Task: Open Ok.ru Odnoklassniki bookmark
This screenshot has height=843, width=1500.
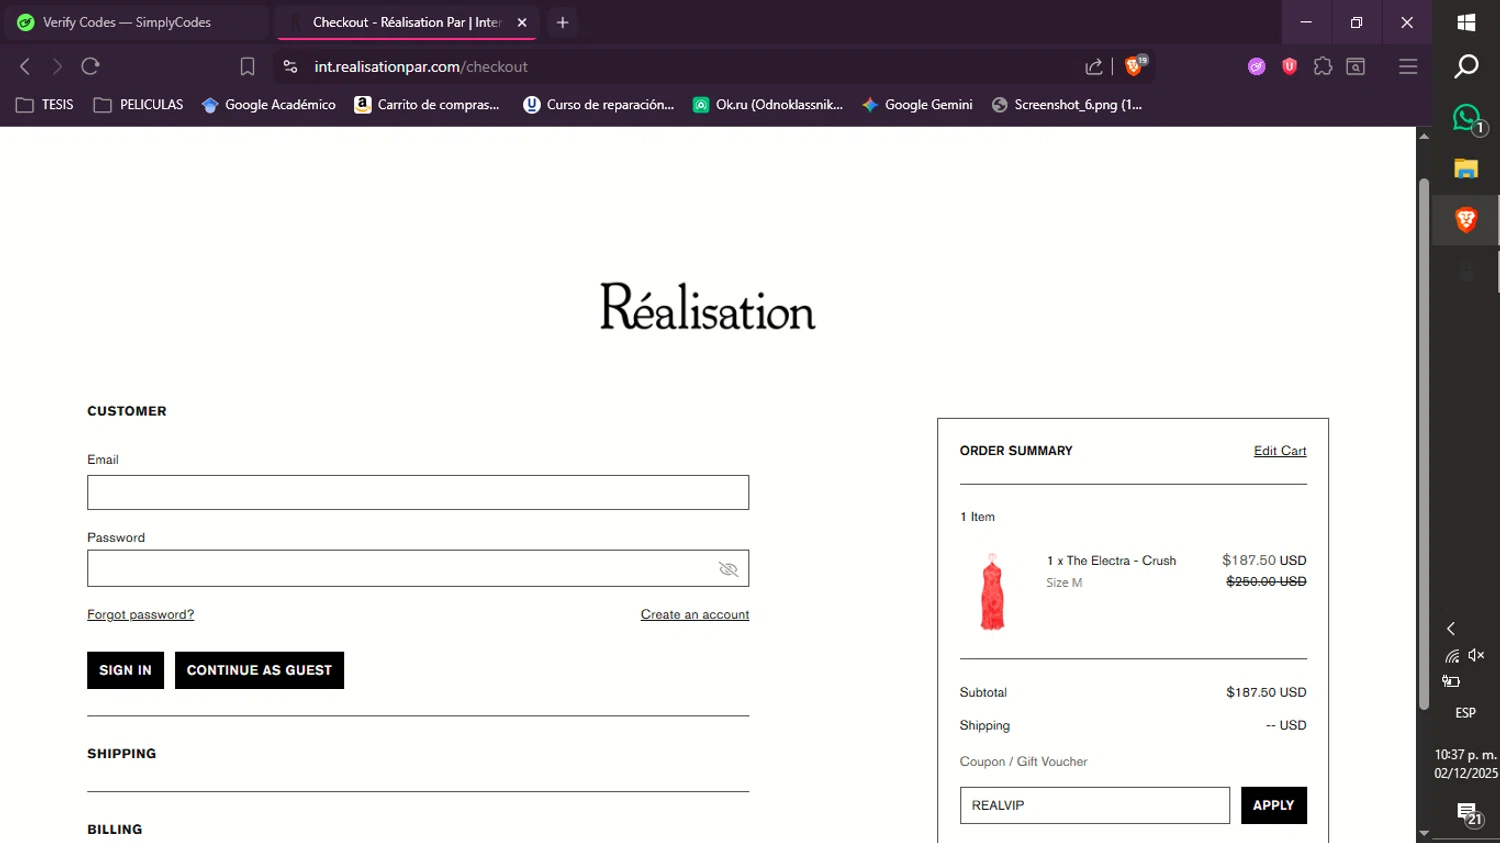Action: pyautogui.click(x=768, y=105)
